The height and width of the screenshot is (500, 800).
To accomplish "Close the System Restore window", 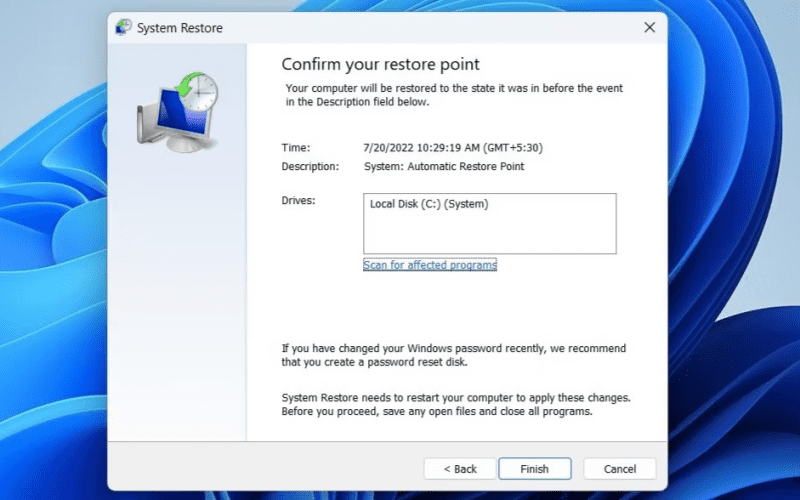I will (649, 28).
